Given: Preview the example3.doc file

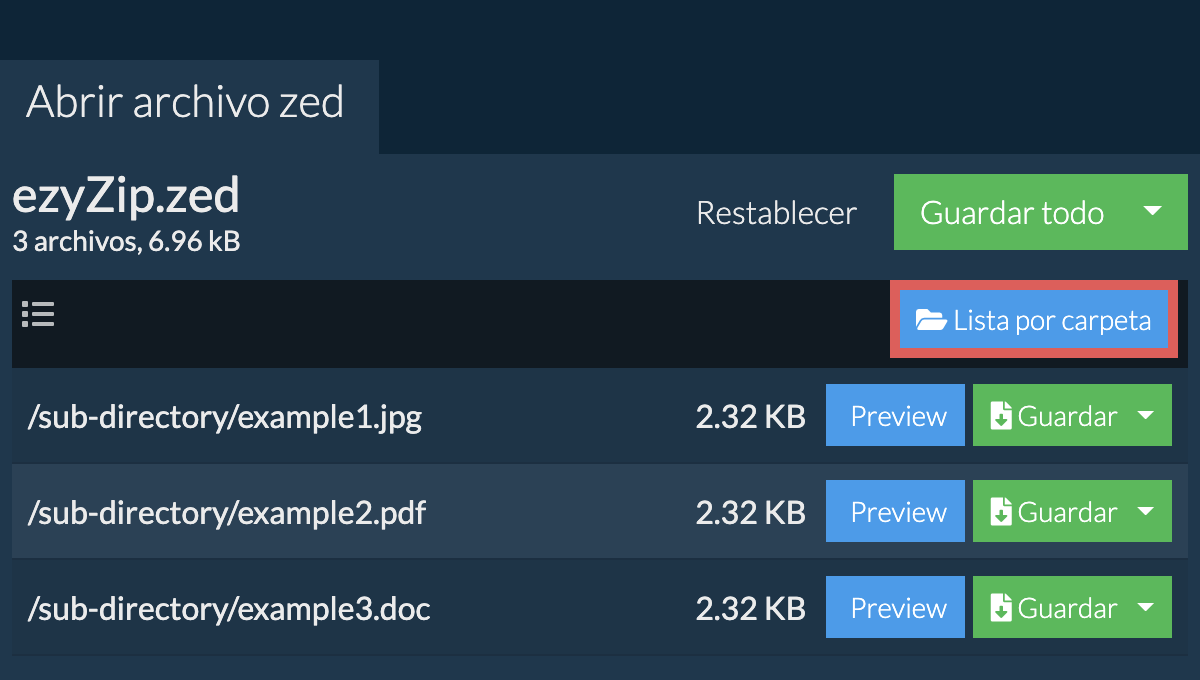Looking at the screenshot, I should pos(895,608).
